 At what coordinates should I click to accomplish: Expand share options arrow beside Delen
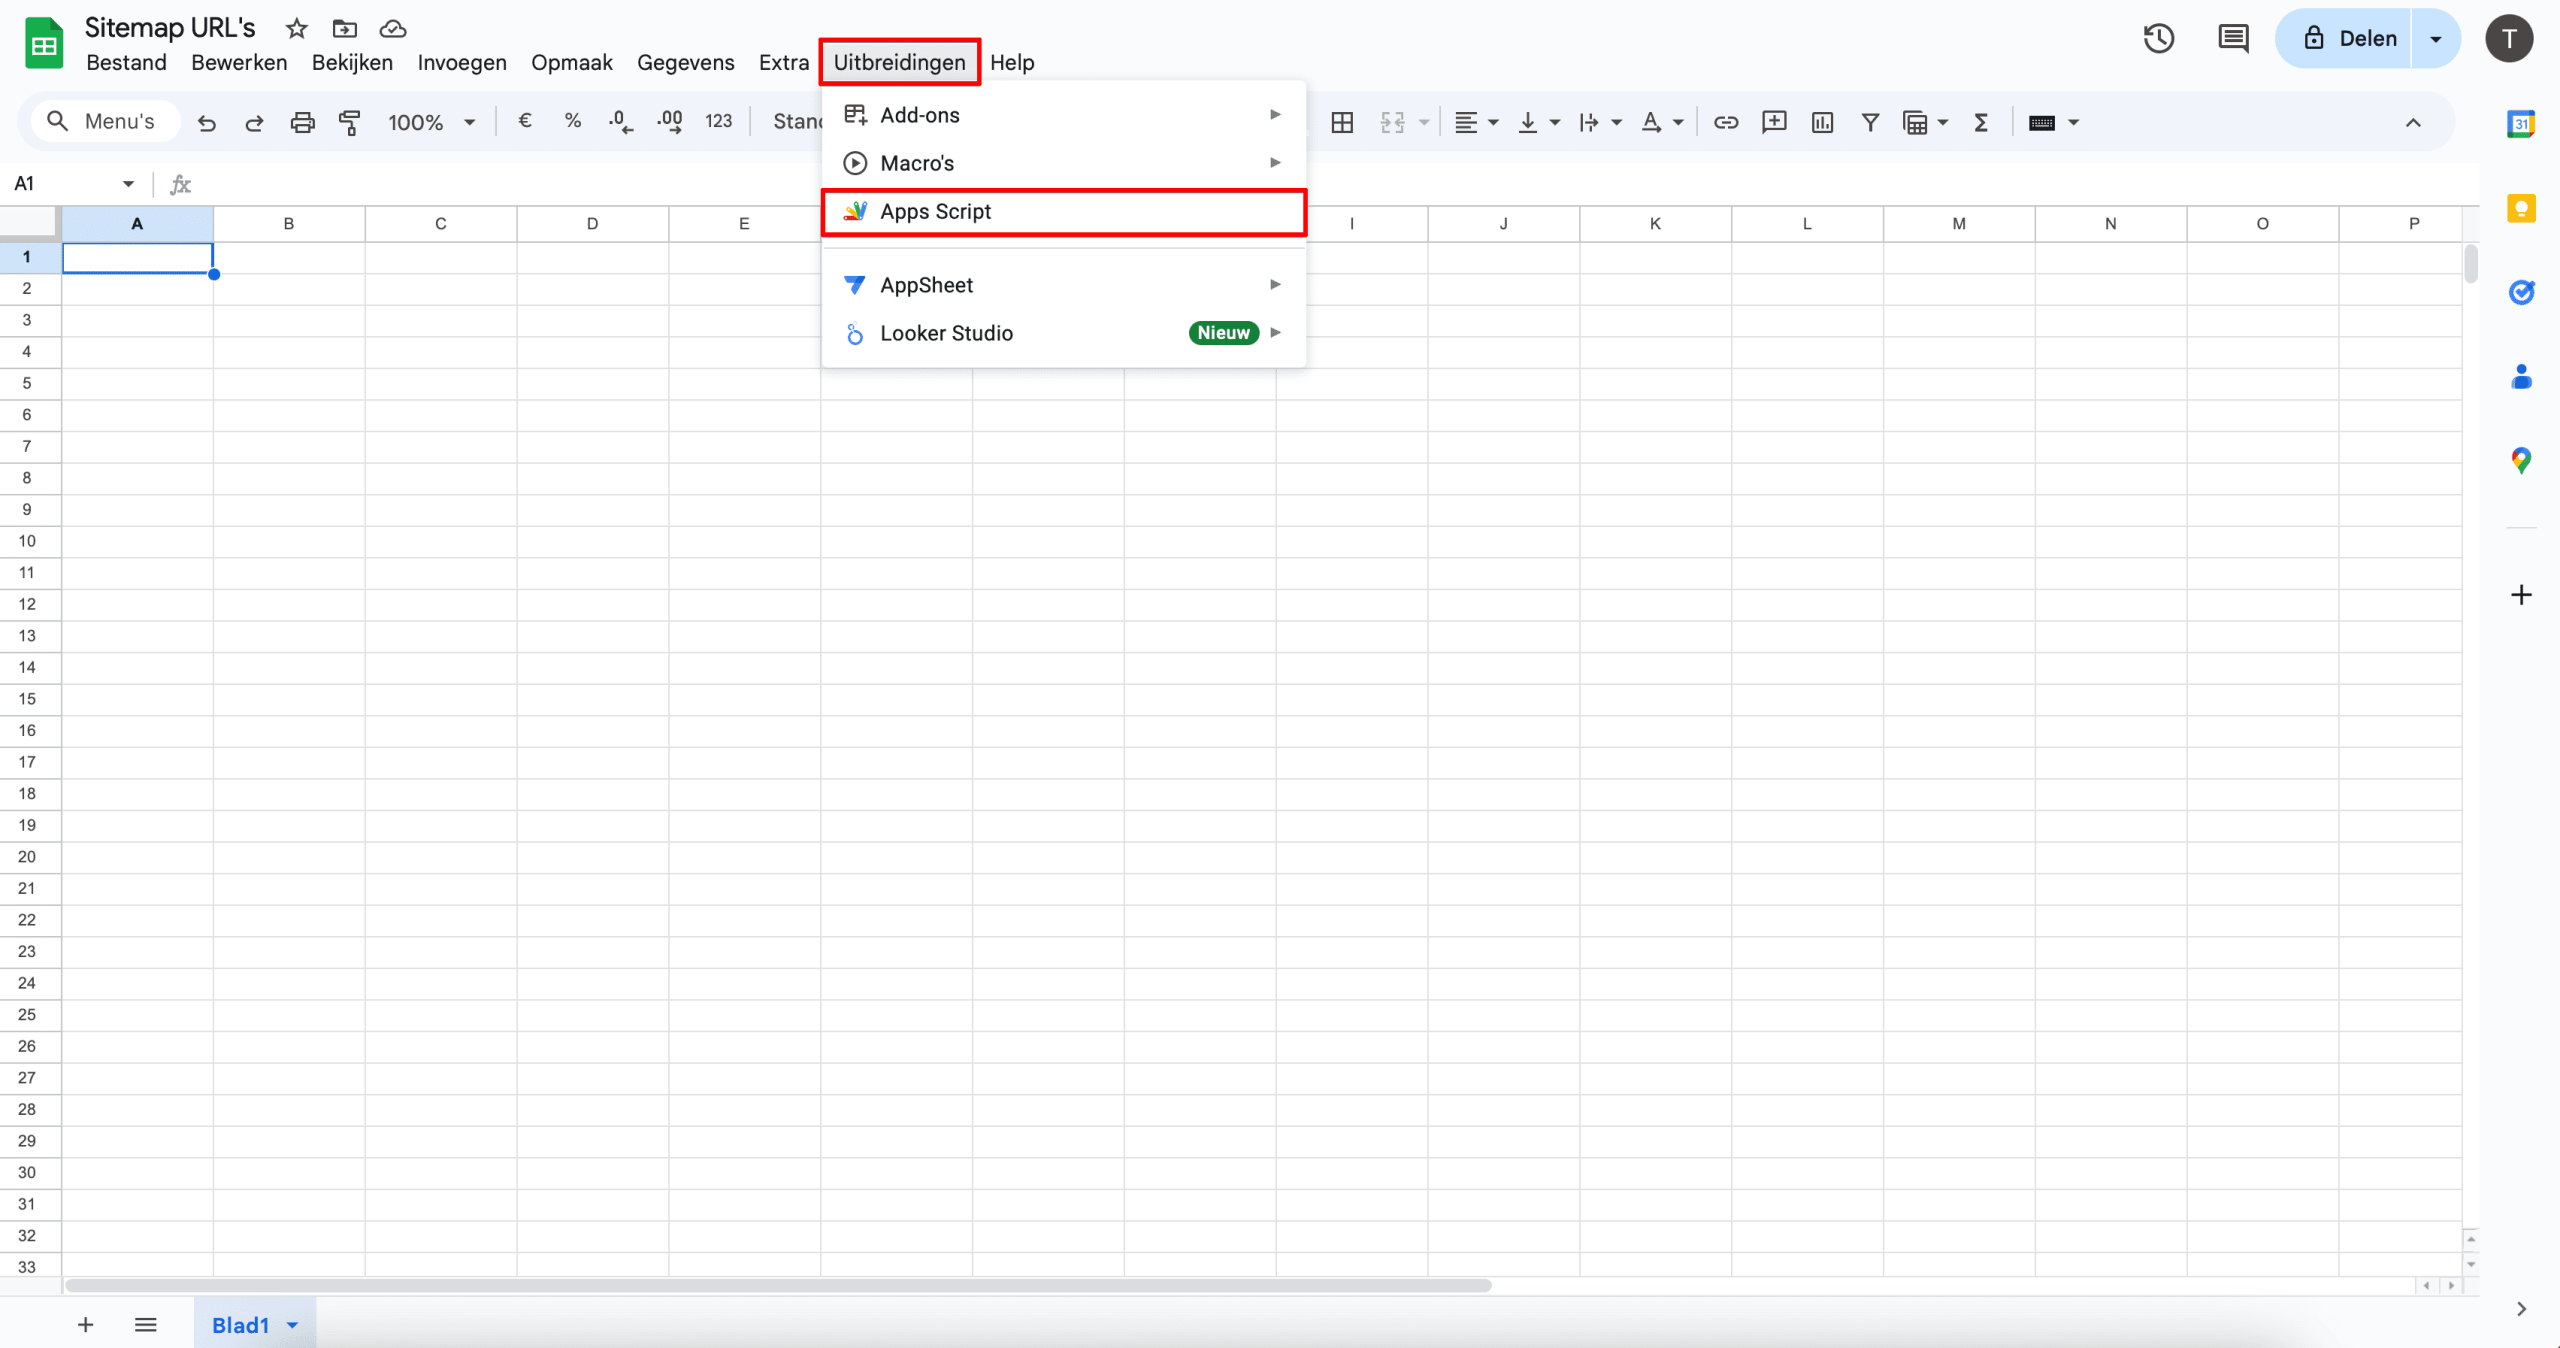click(x=2436, y=39)
